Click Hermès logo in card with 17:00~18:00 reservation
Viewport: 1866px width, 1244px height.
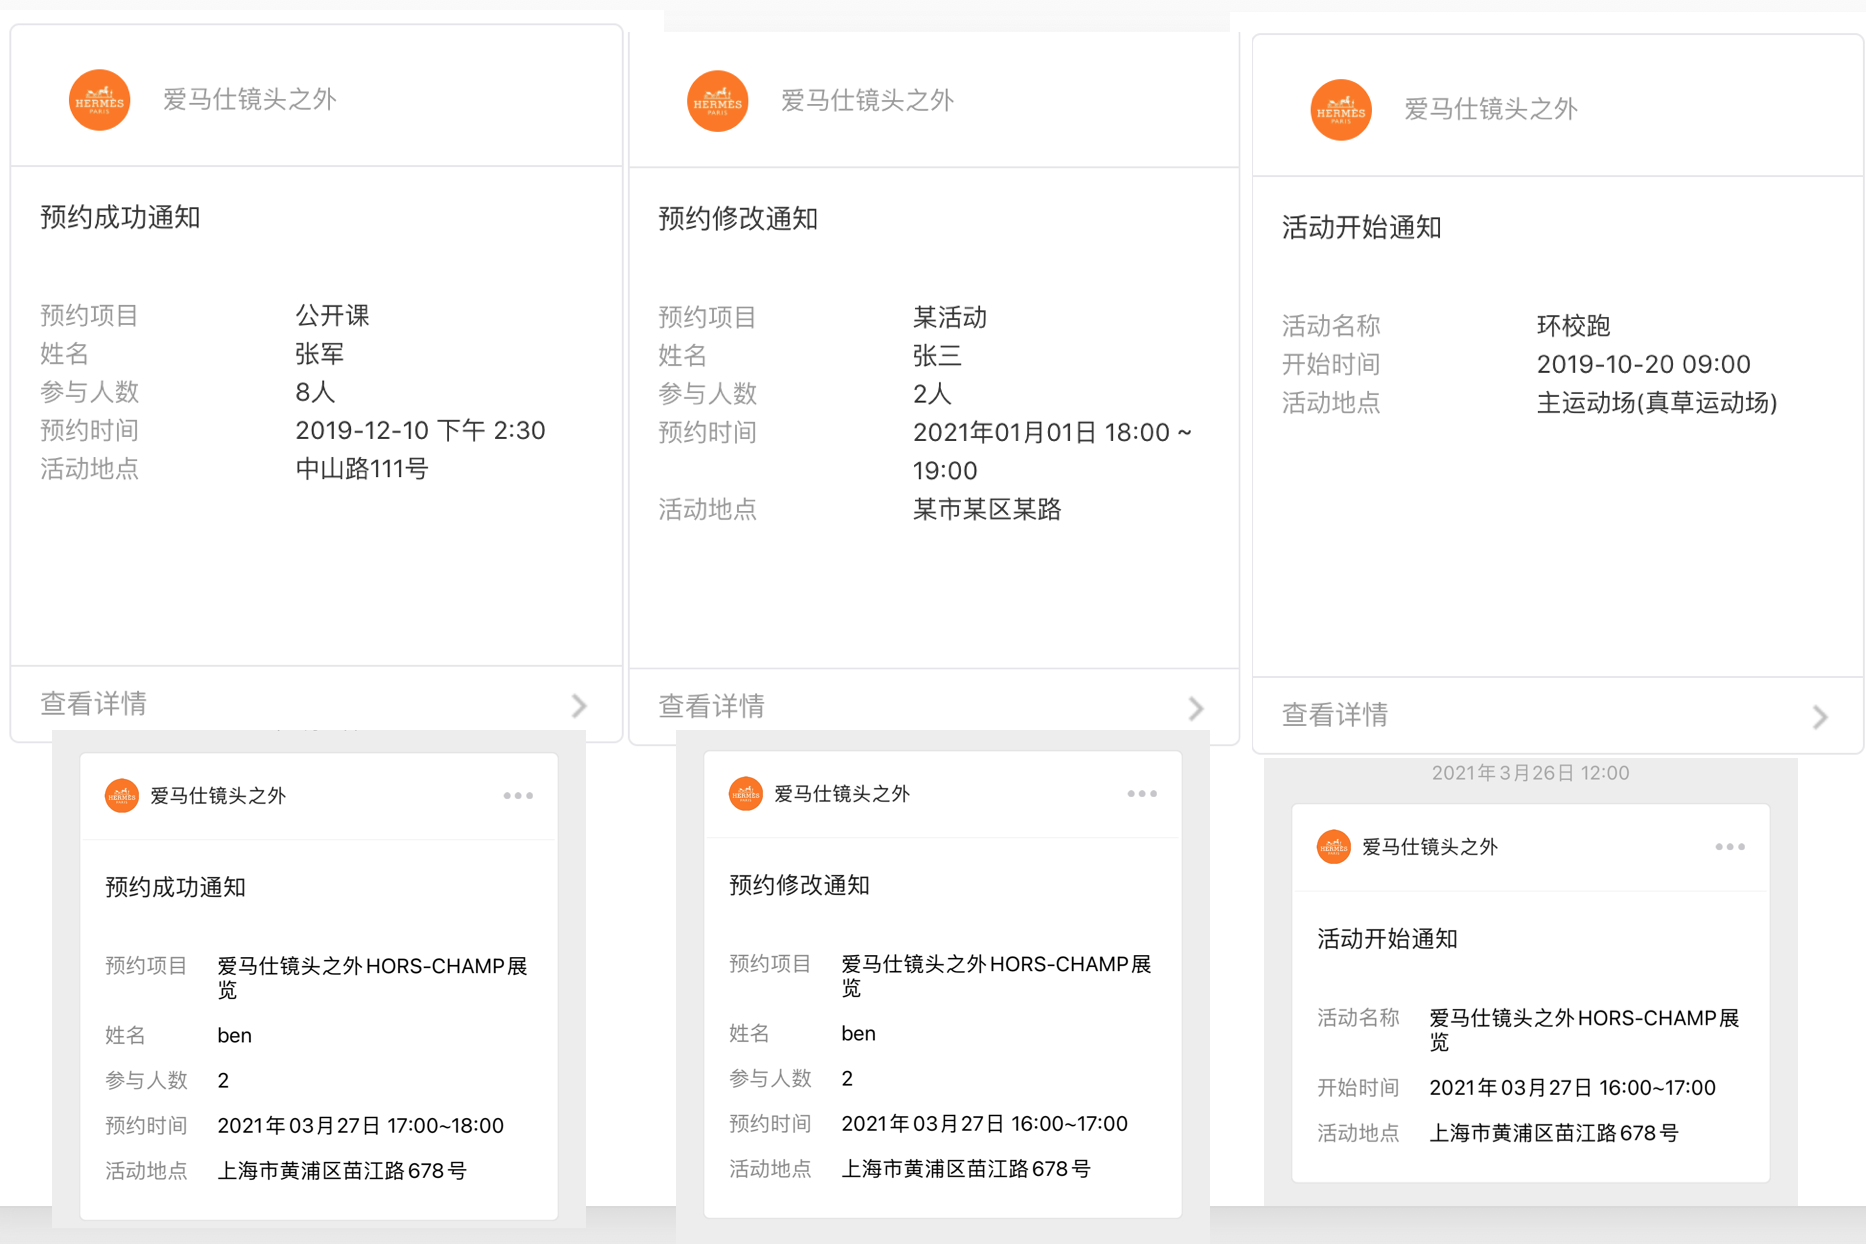121,796
